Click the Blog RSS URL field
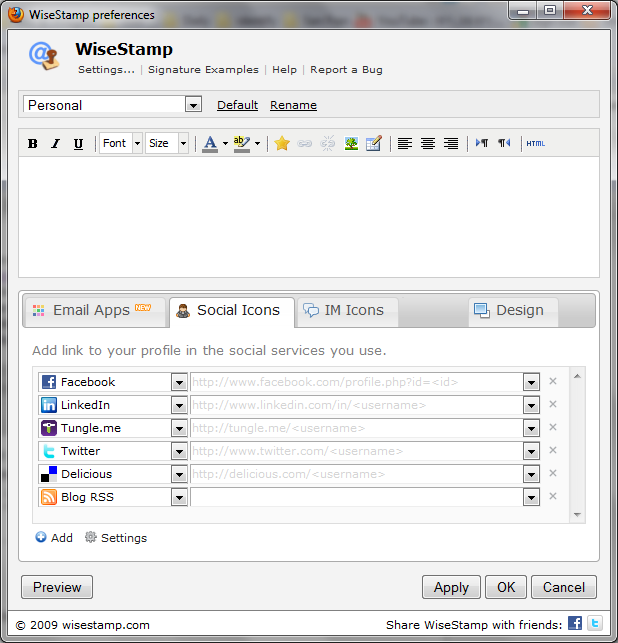The height and width of the screenshot is (643, 618). [357, 497]
